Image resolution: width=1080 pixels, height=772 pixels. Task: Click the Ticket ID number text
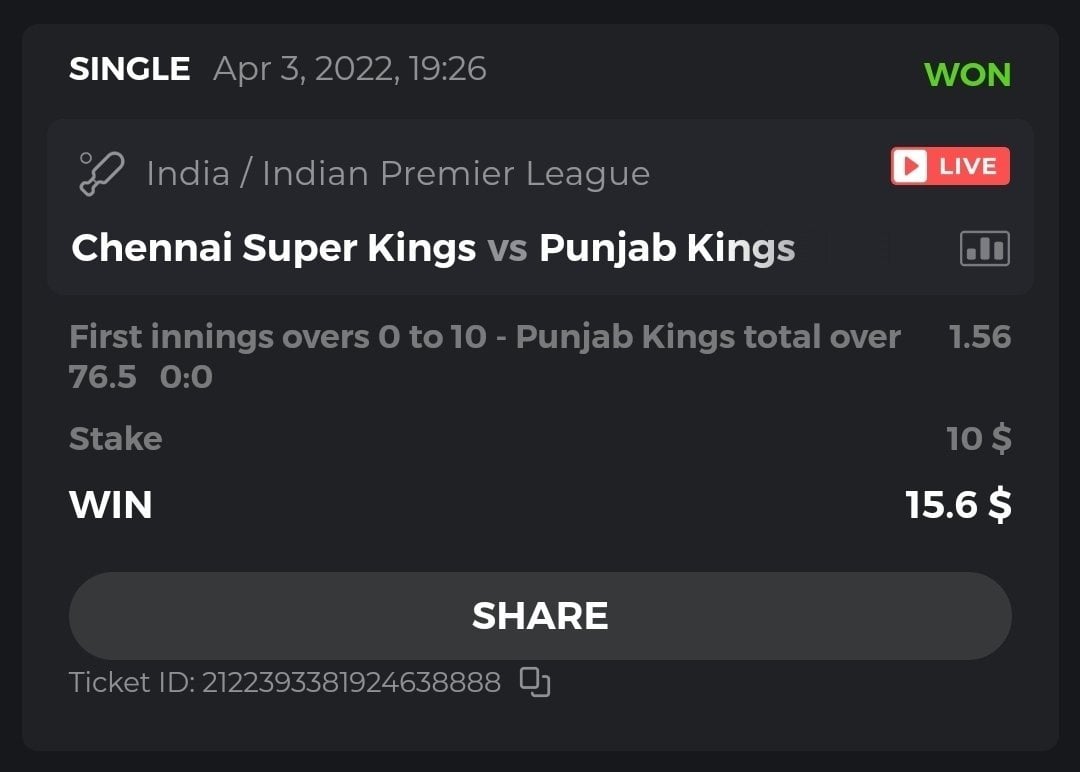point(351,682)
